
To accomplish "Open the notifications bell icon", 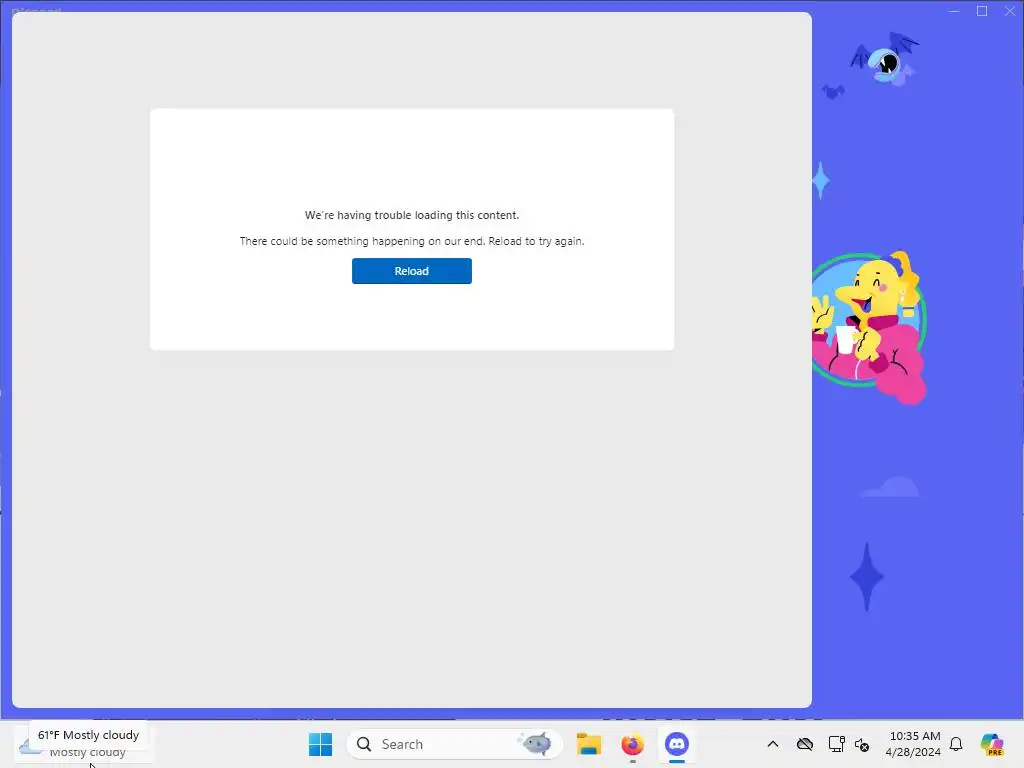I will (956, 744).
